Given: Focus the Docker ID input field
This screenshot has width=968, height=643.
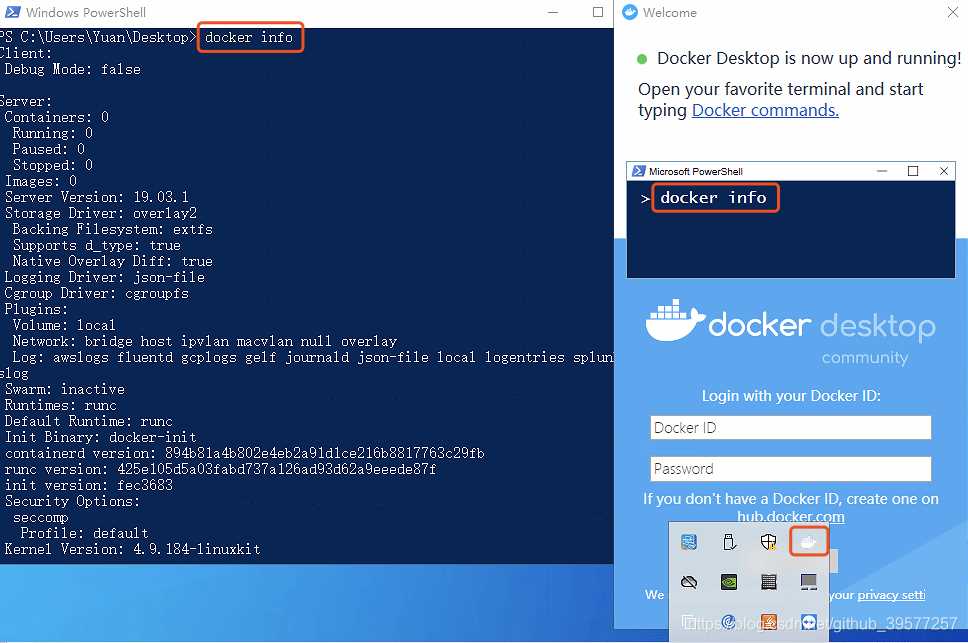Looking at the screenshot, I should (790, 428).
